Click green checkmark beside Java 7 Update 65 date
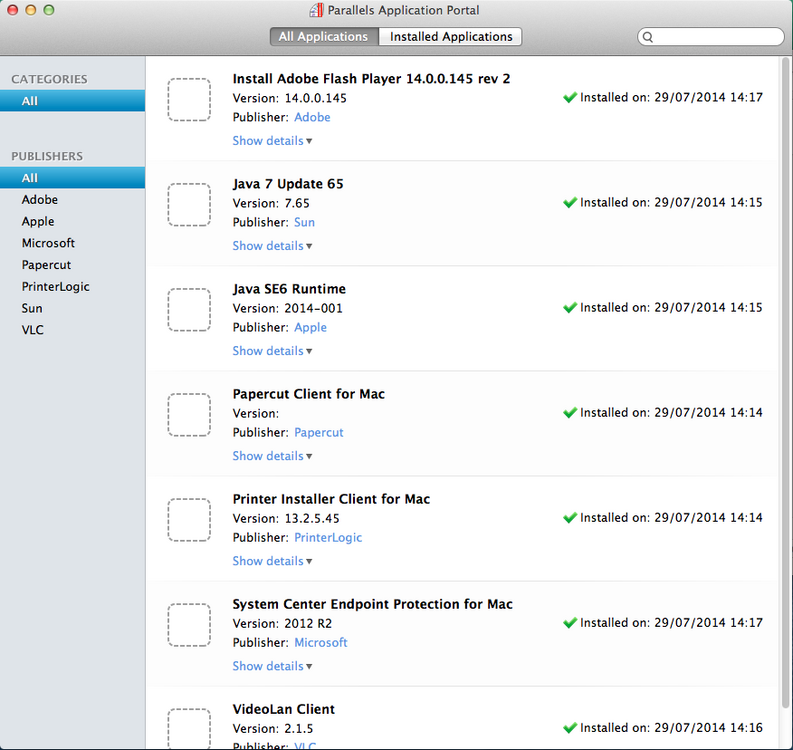The image size is (793, 750). point(570,202)
